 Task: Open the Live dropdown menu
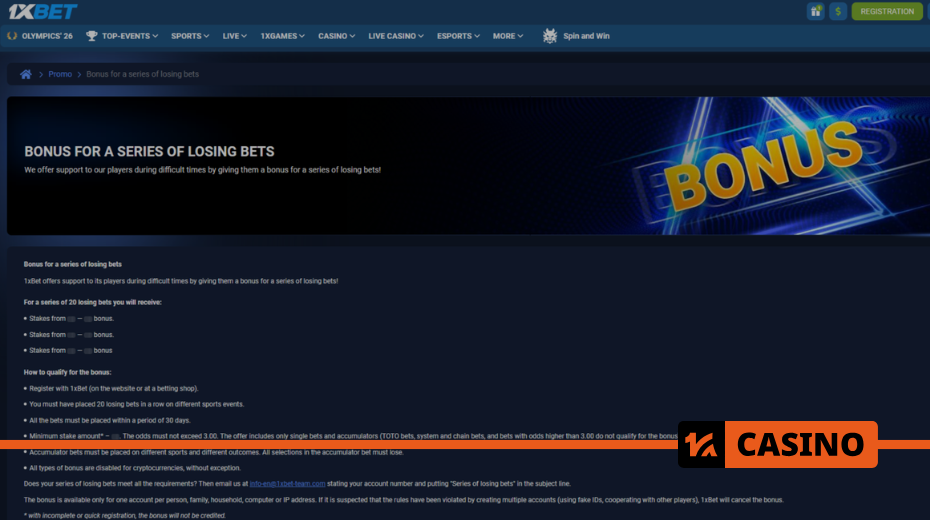(234, 36)
